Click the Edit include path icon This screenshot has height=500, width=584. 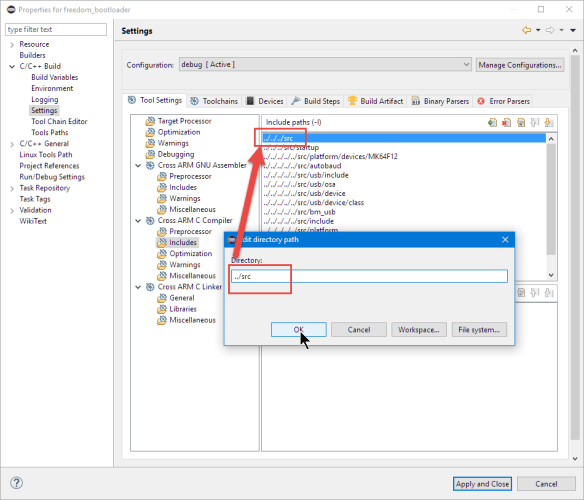click(x=521, y=122)
